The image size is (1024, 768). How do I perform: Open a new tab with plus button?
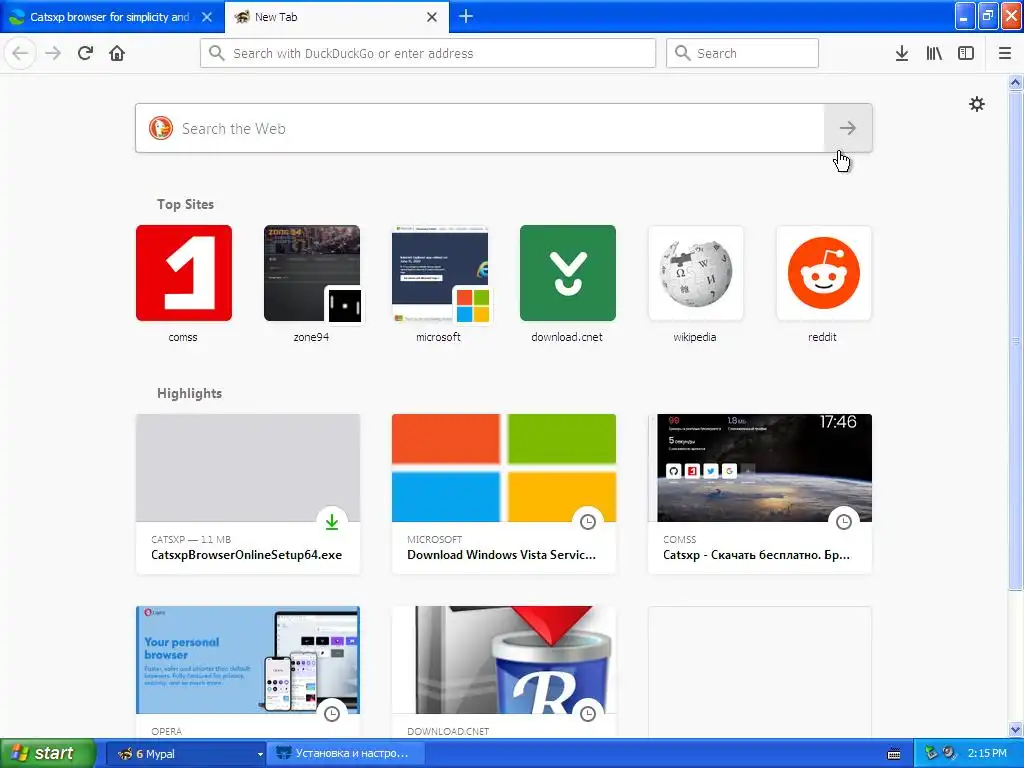click(x=466, y=16)
